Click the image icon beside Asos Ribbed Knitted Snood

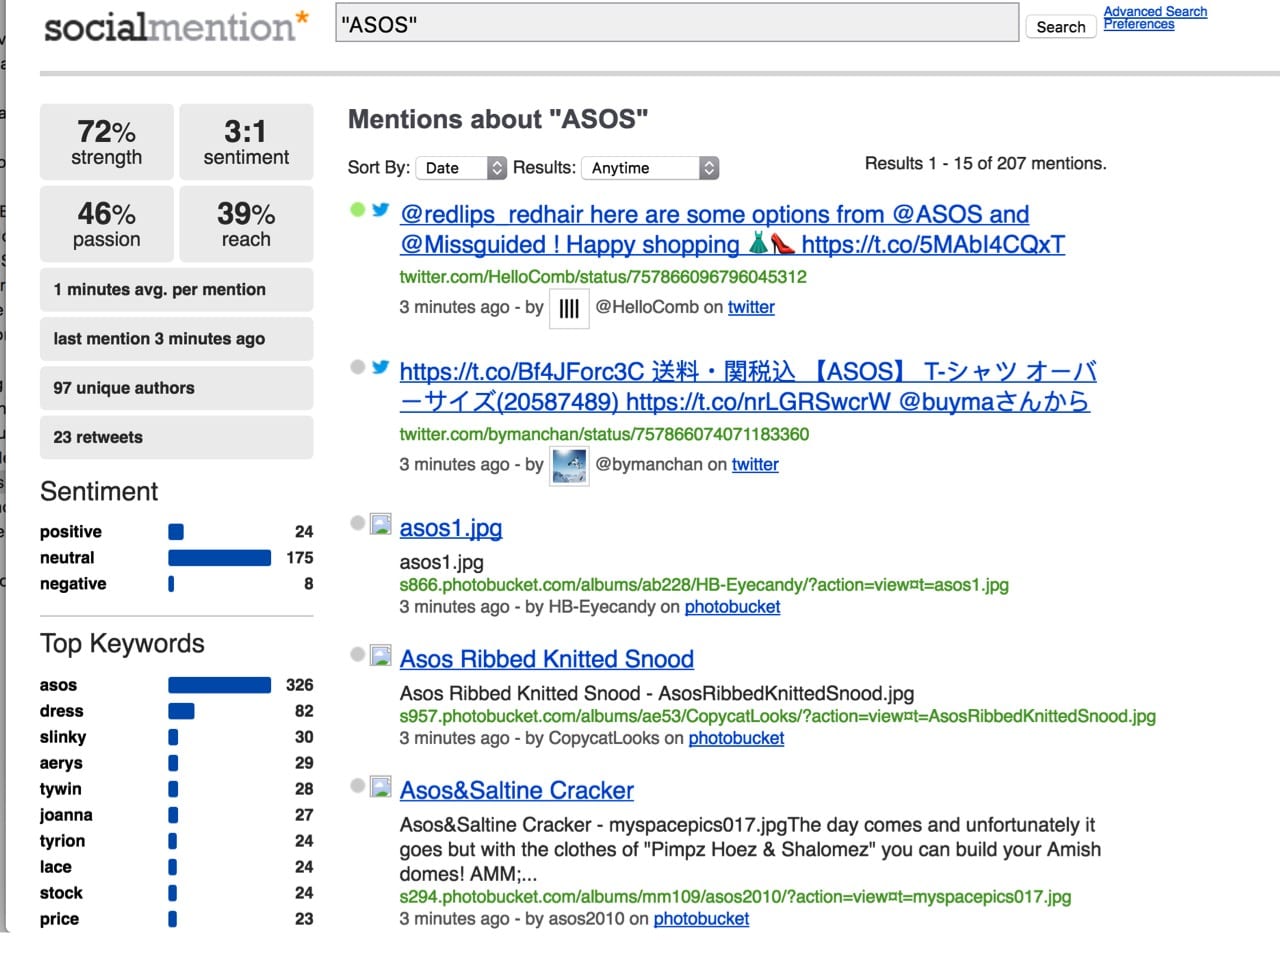pos(380,655)
